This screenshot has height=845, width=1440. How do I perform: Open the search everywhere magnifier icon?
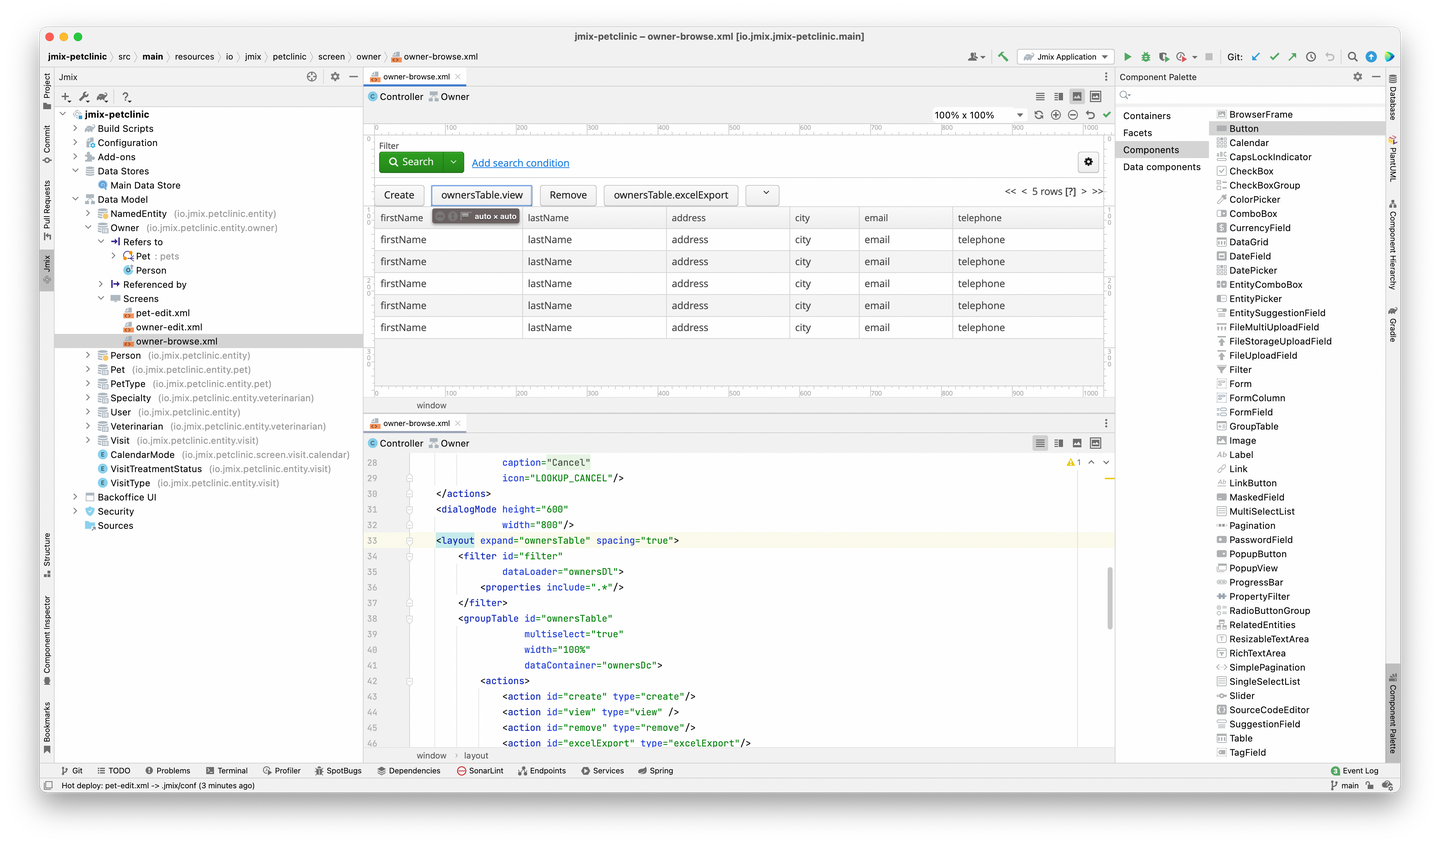click(1352, 57)
